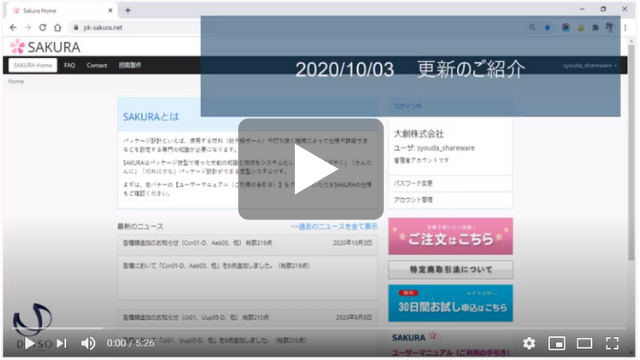This screenshot has width=640, height=360.
Task: Enter fullscreen mode
Action: (612, 343)
